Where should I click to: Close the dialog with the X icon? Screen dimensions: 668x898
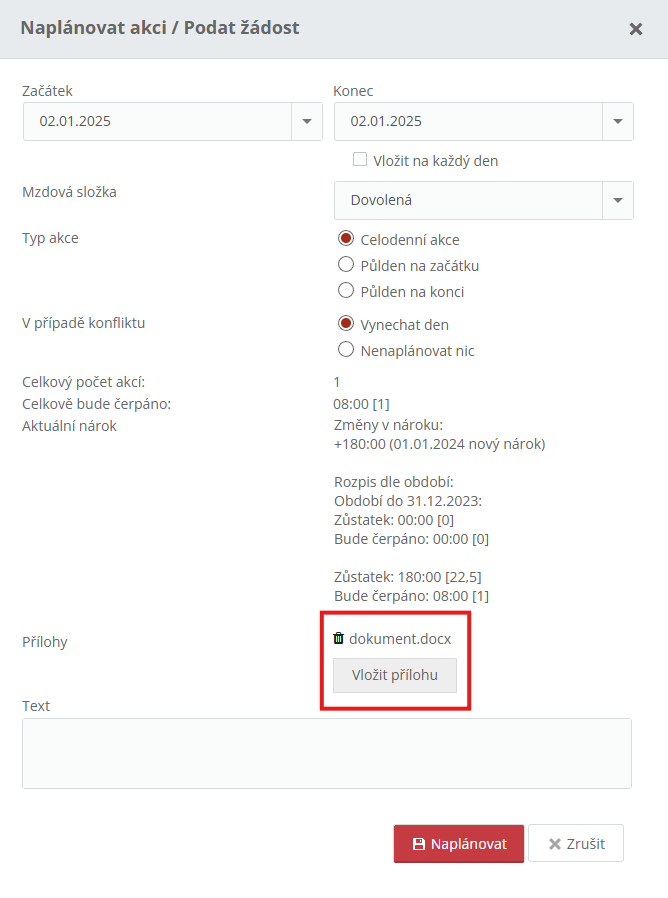pos(635,29)
